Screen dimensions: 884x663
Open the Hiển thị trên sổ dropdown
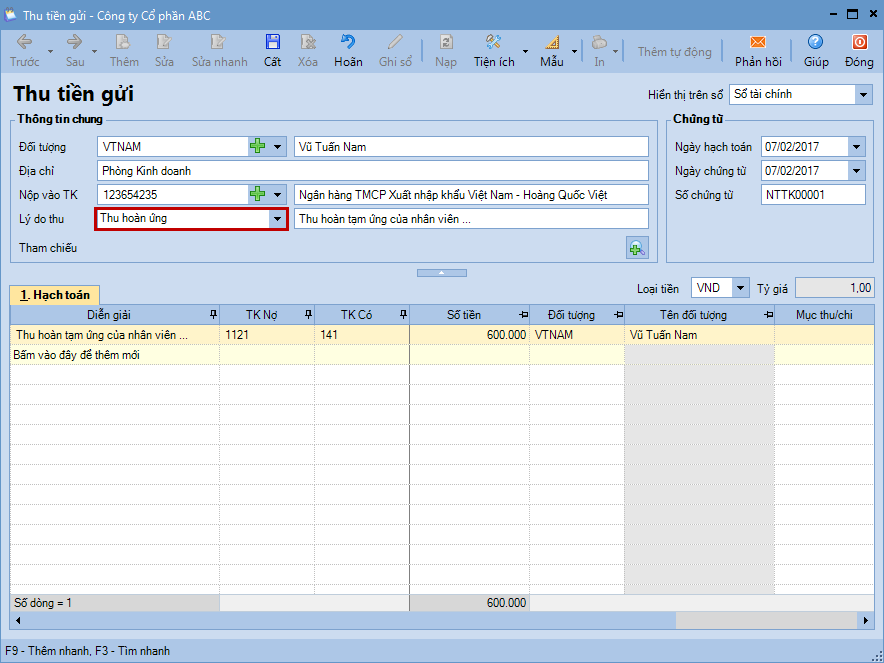tap(863, 95)
